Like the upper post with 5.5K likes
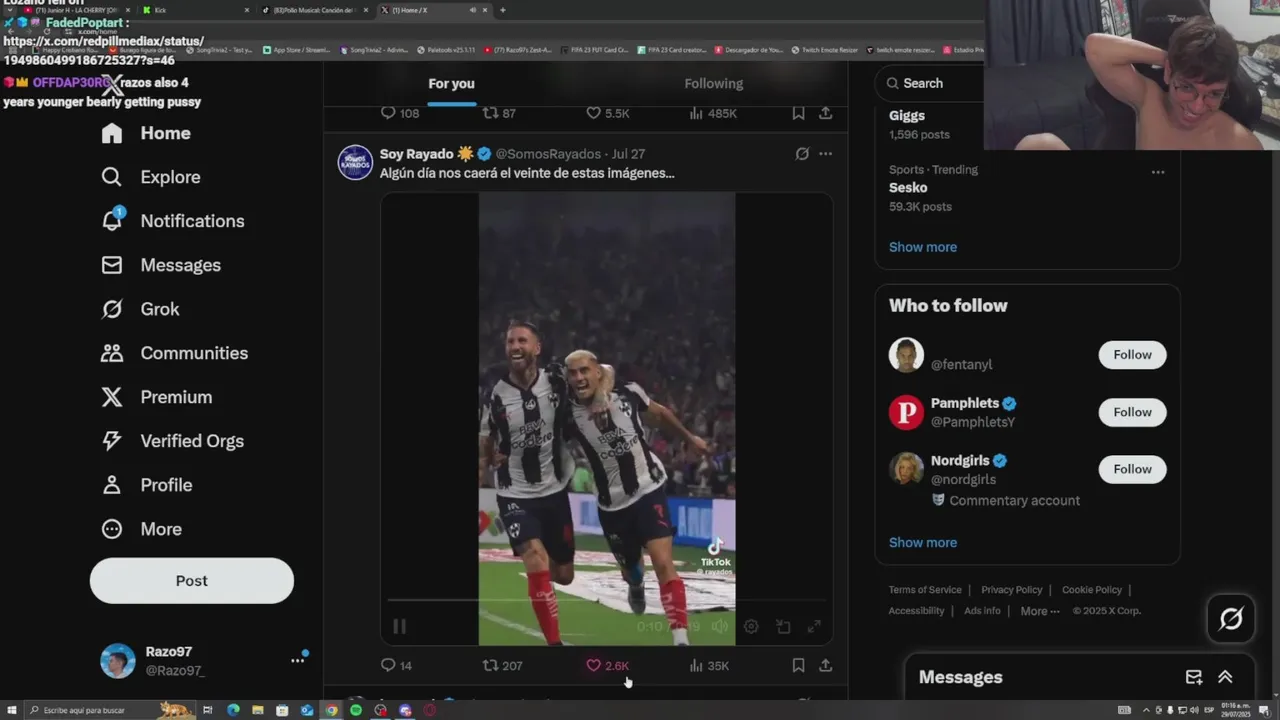This screenshot has height=720, width=1280. pyautogui.click(x=607, y=113)
